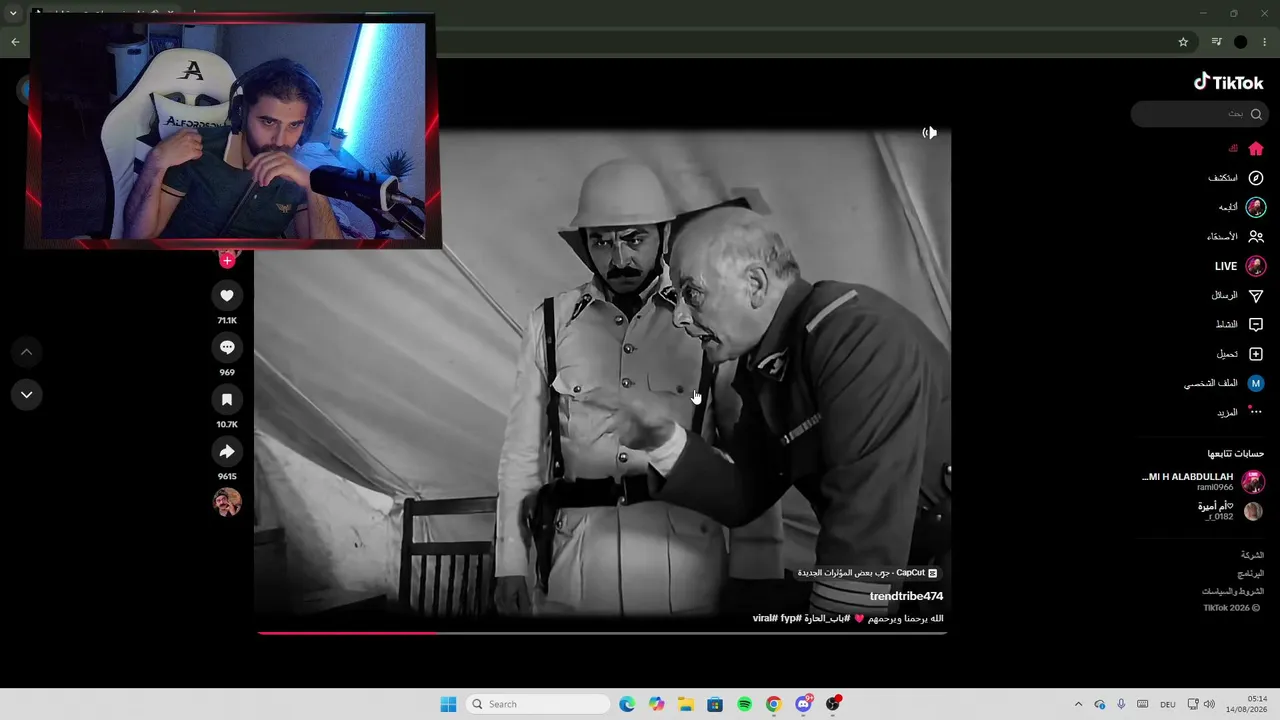The image size is (1280, 720).
Task: Click the Windows taskbar Search box
Action: click(538, 704)
